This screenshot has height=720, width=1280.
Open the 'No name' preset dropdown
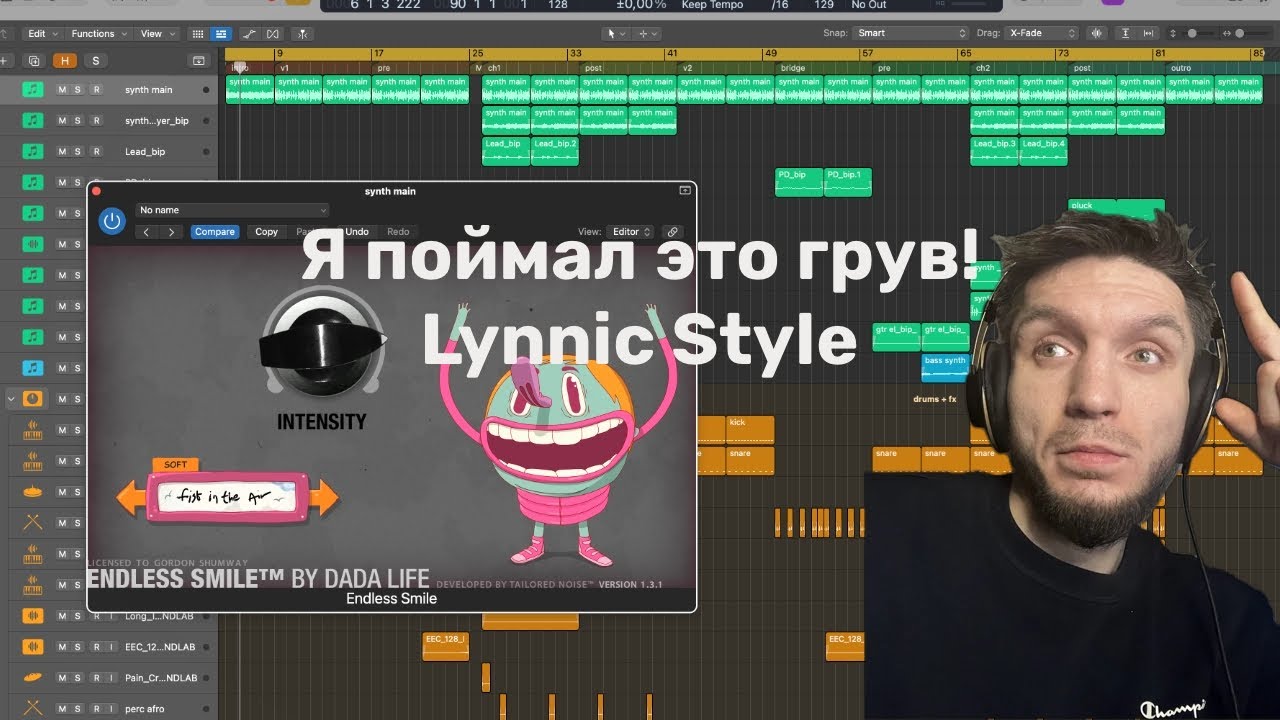coord(232,210)
